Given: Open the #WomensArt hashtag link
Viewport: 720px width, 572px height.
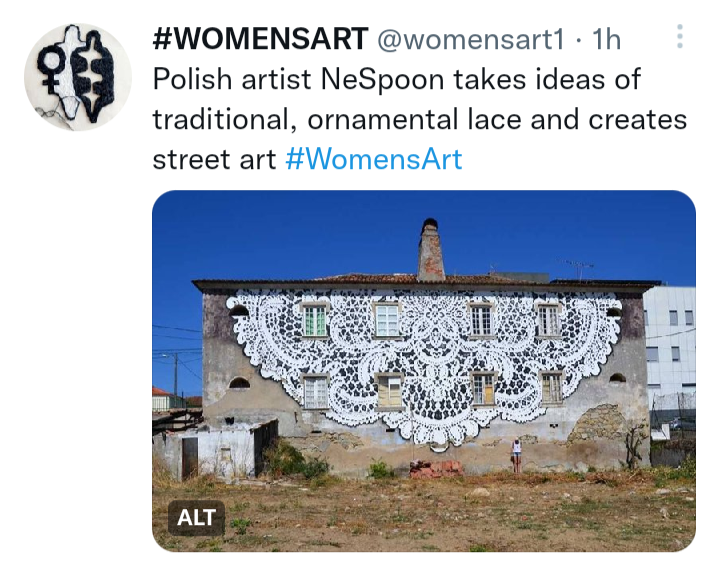Looking at the screenshot, I should click(373, 159).
